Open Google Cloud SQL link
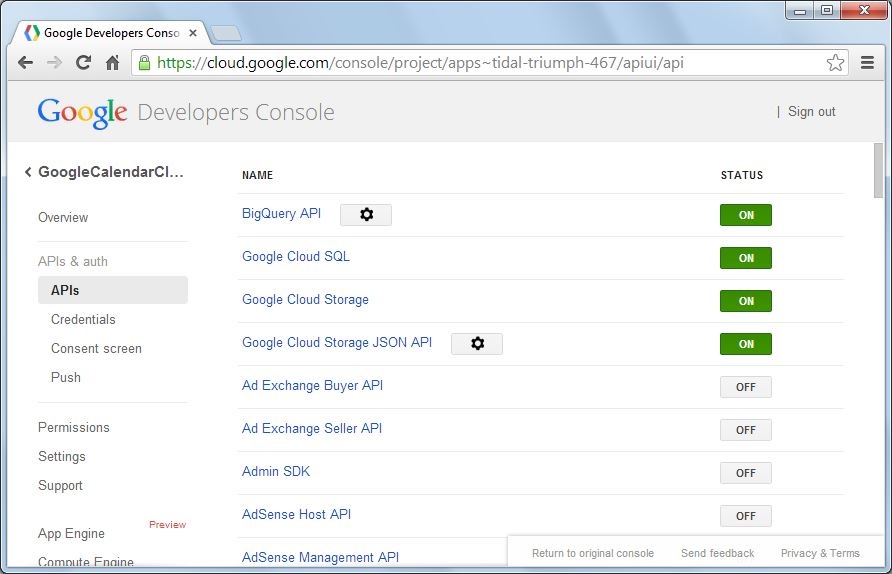This screenshot has height=574, width=892. click(x=296, y=257)
